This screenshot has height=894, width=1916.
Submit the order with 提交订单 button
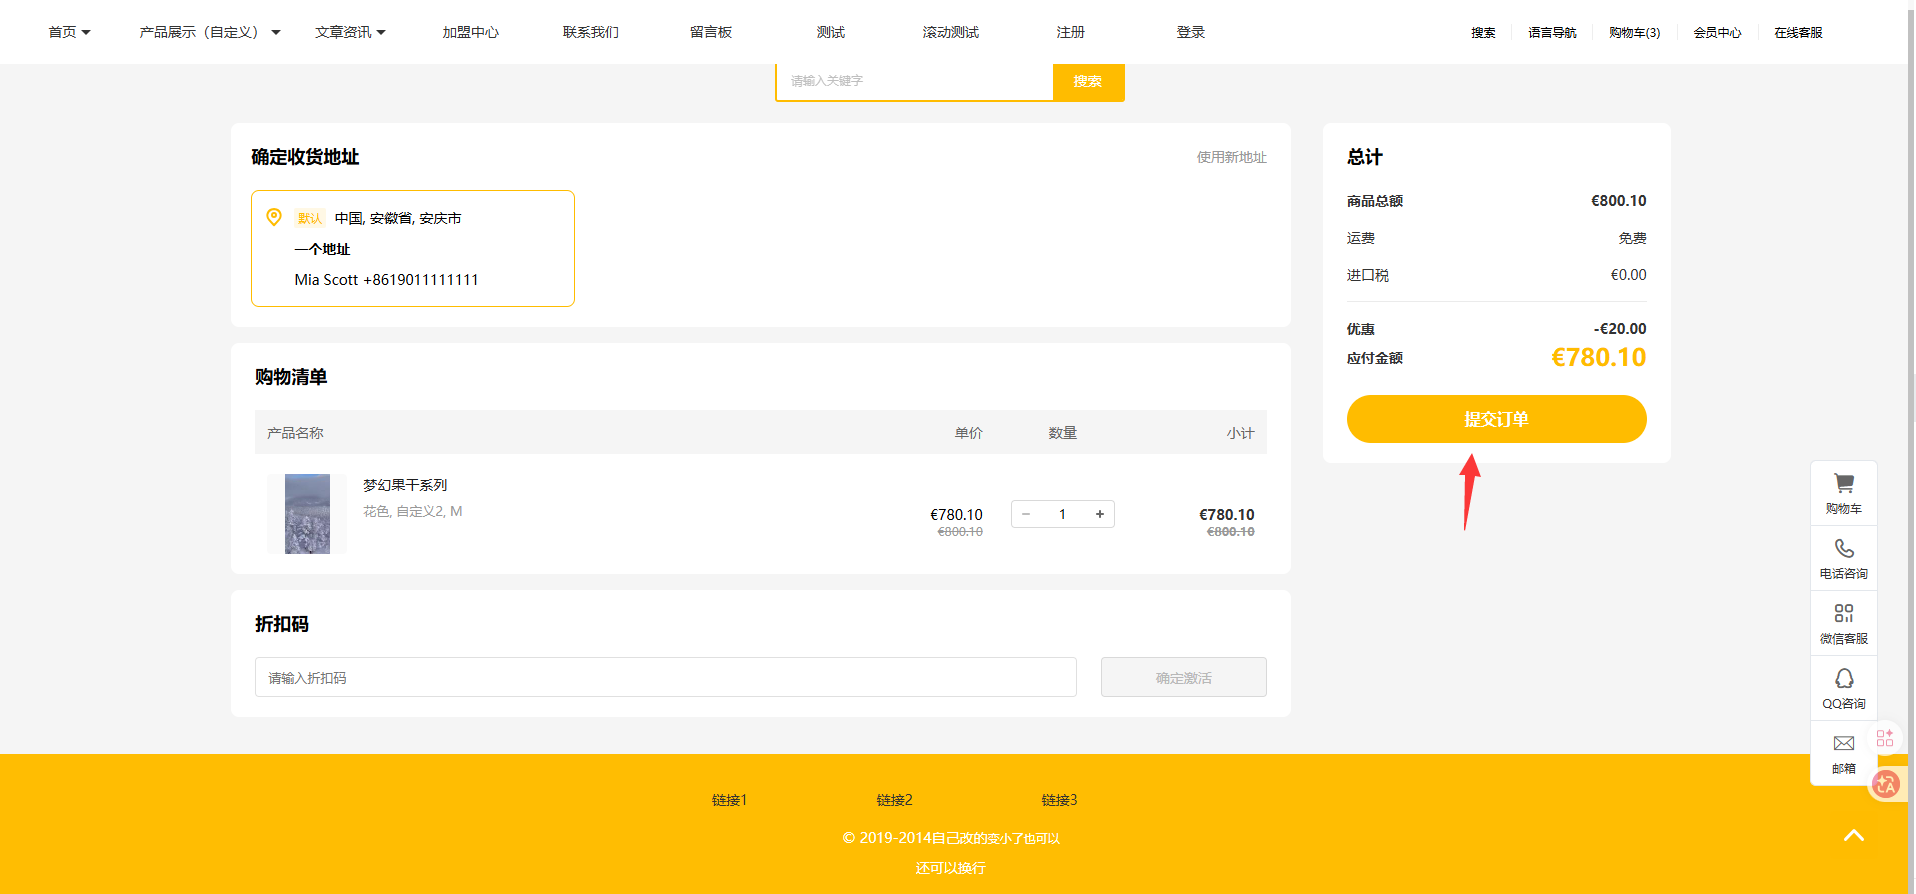(1495, 419)
